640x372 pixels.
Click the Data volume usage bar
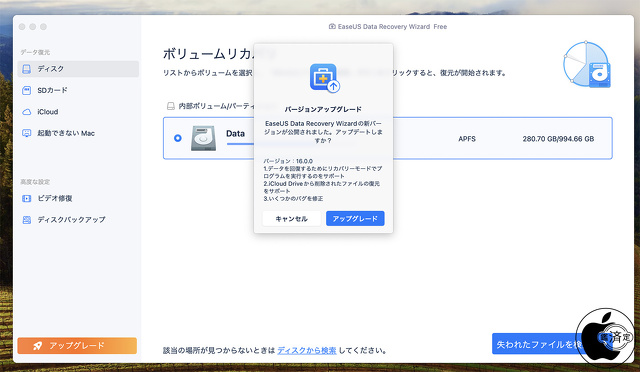point(241,144)
